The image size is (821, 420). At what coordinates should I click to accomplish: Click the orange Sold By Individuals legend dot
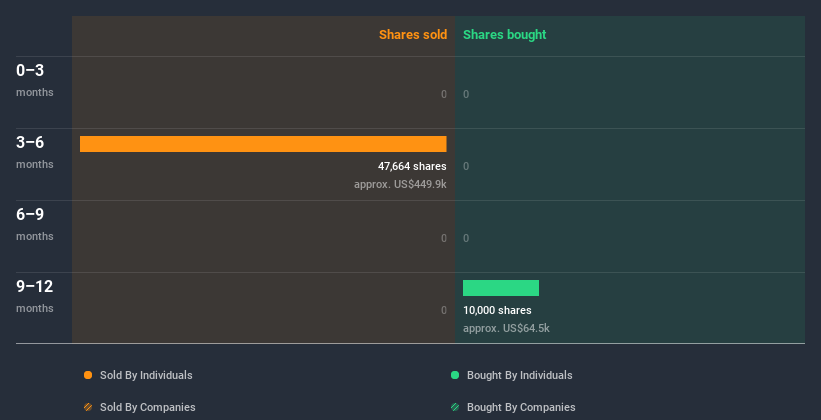[88, 375]
